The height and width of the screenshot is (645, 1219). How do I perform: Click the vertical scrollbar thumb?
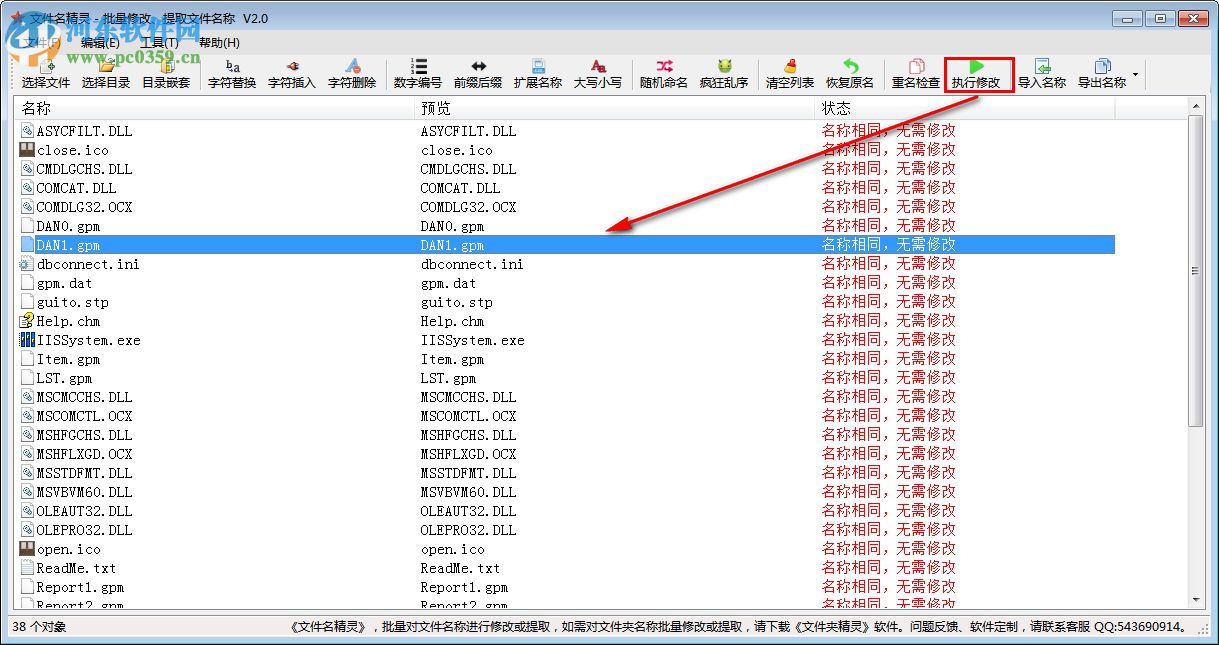(1195, 271)
